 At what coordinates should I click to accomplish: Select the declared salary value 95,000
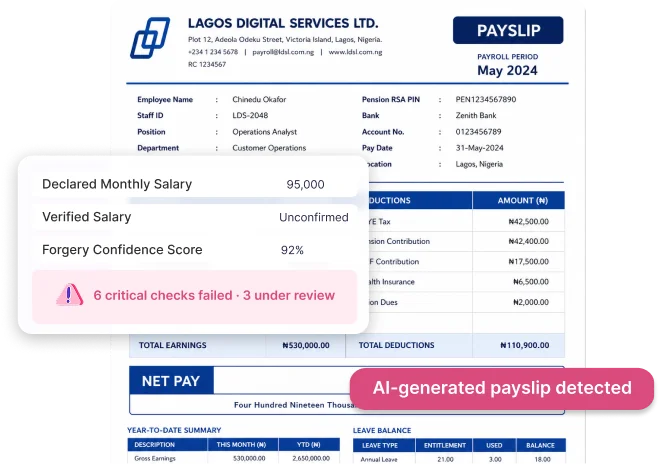click(305, 185)
